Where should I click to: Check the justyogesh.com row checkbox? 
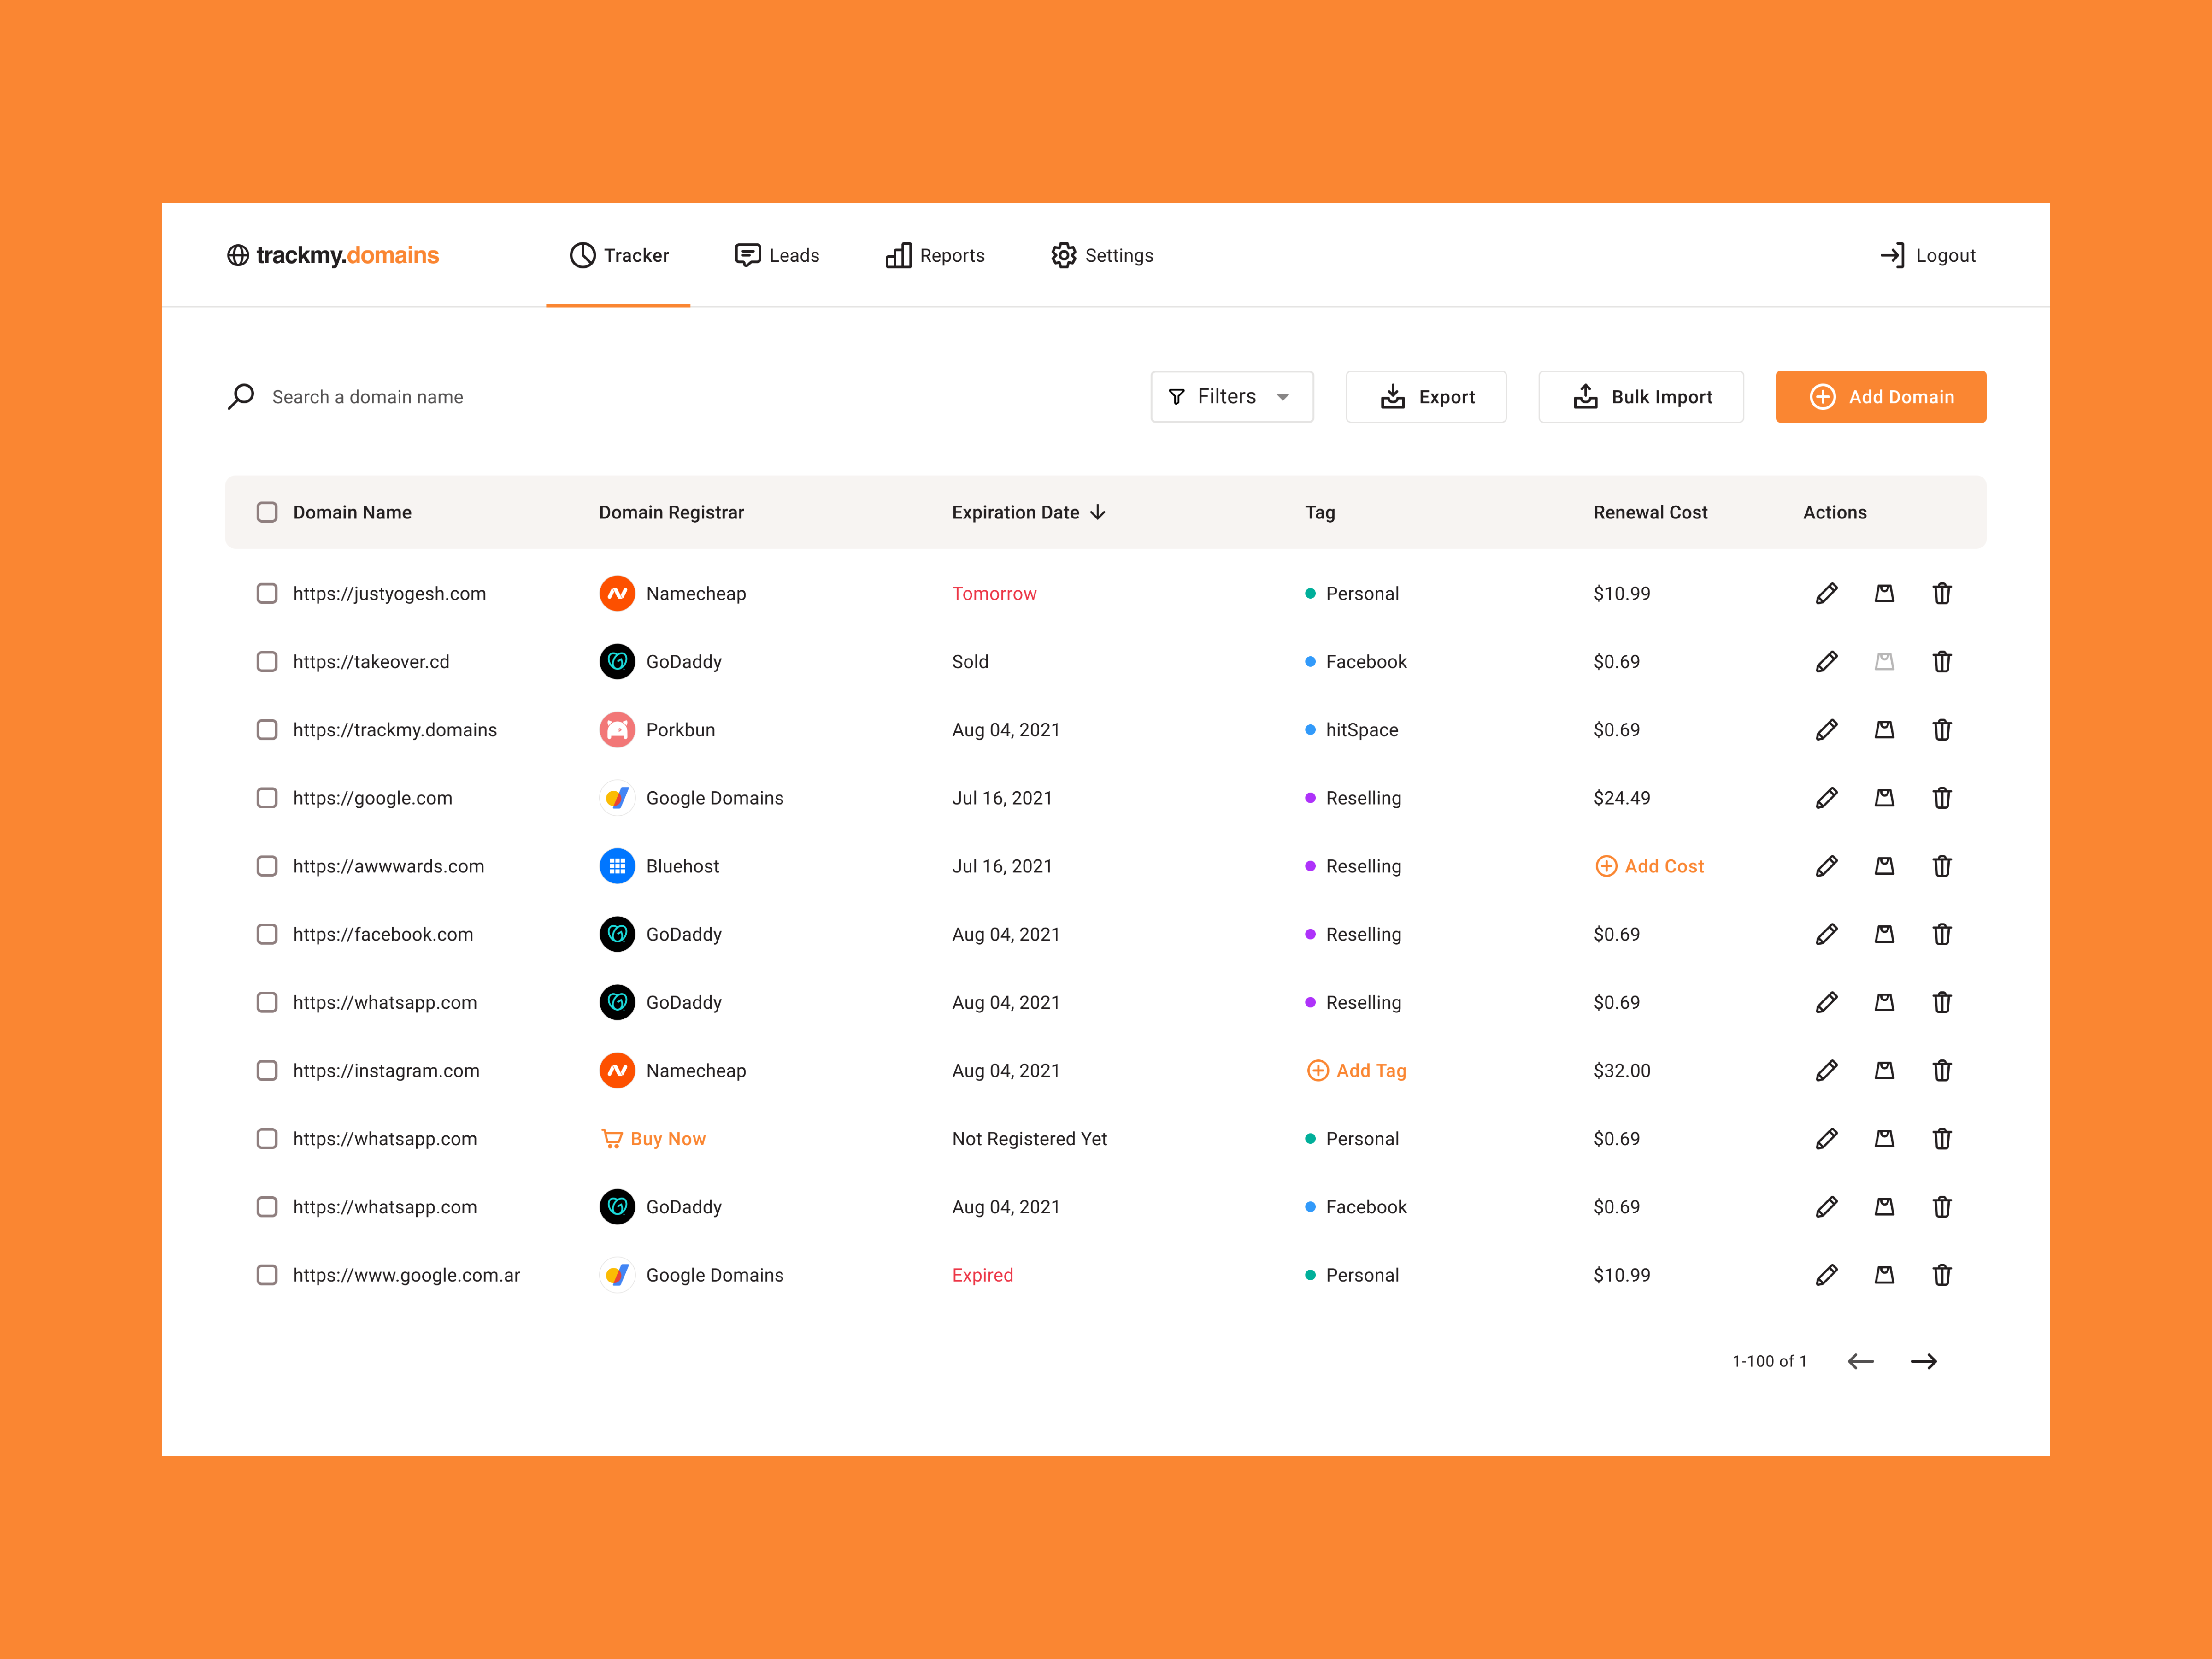coord(267,593)
